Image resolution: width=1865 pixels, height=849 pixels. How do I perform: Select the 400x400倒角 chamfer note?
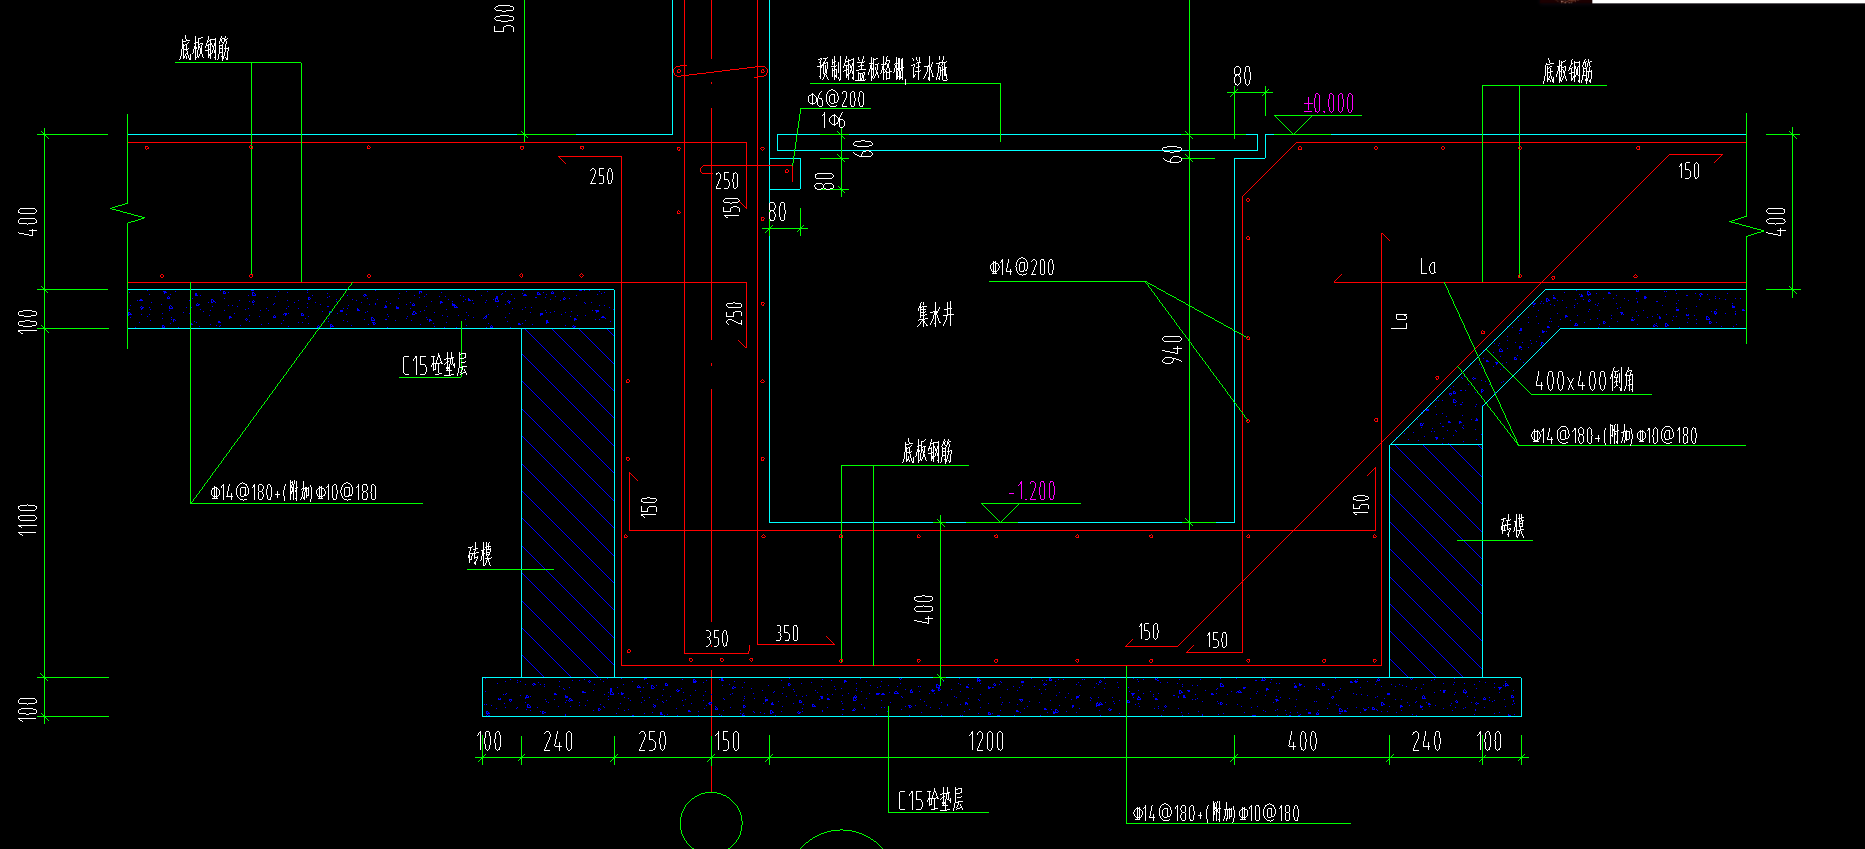click(1585, 381)
